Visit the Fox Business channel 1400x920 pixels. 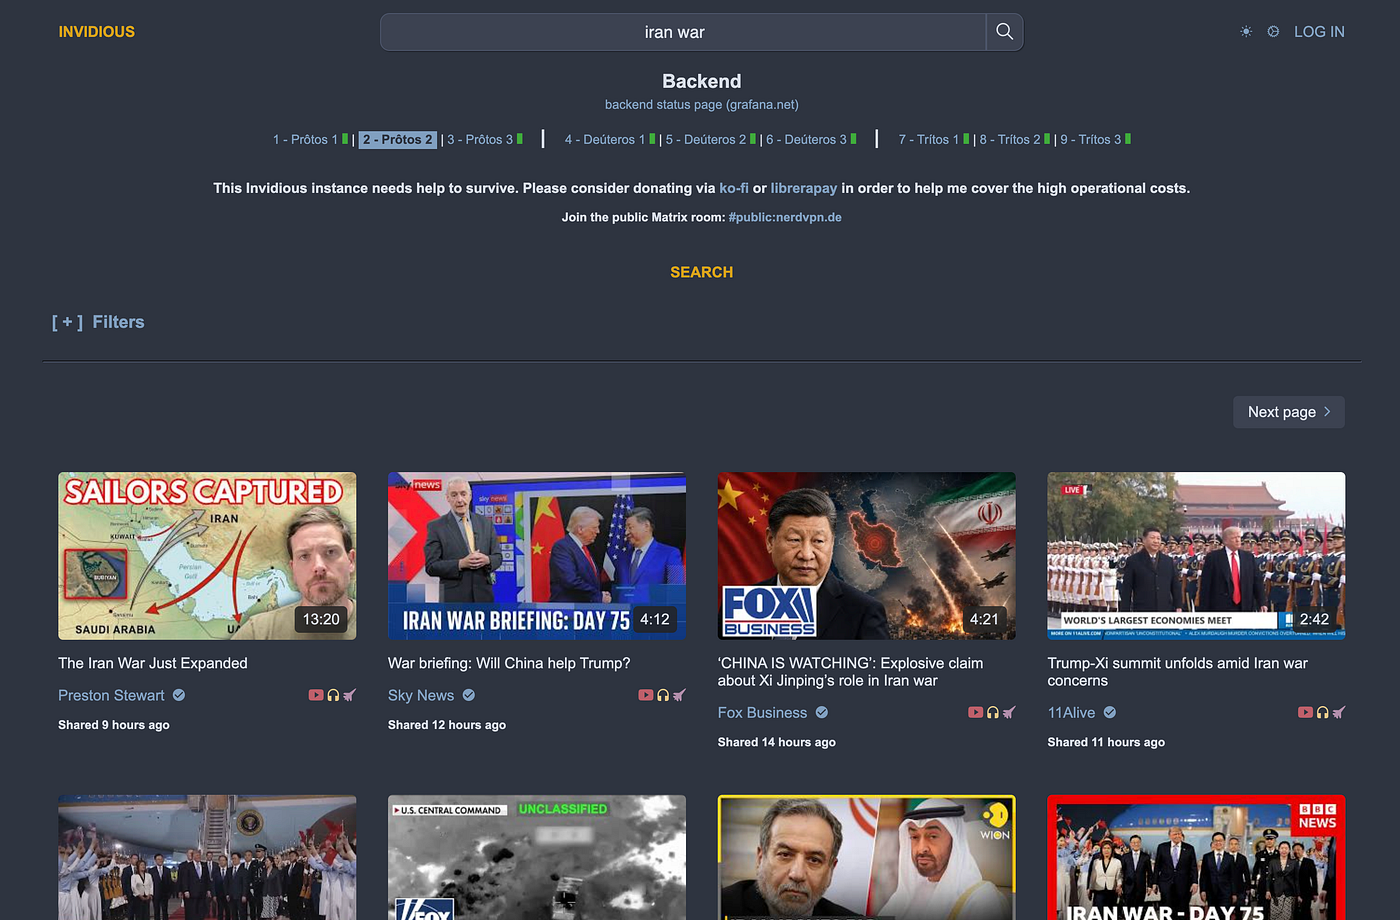(x=762, y=712)
